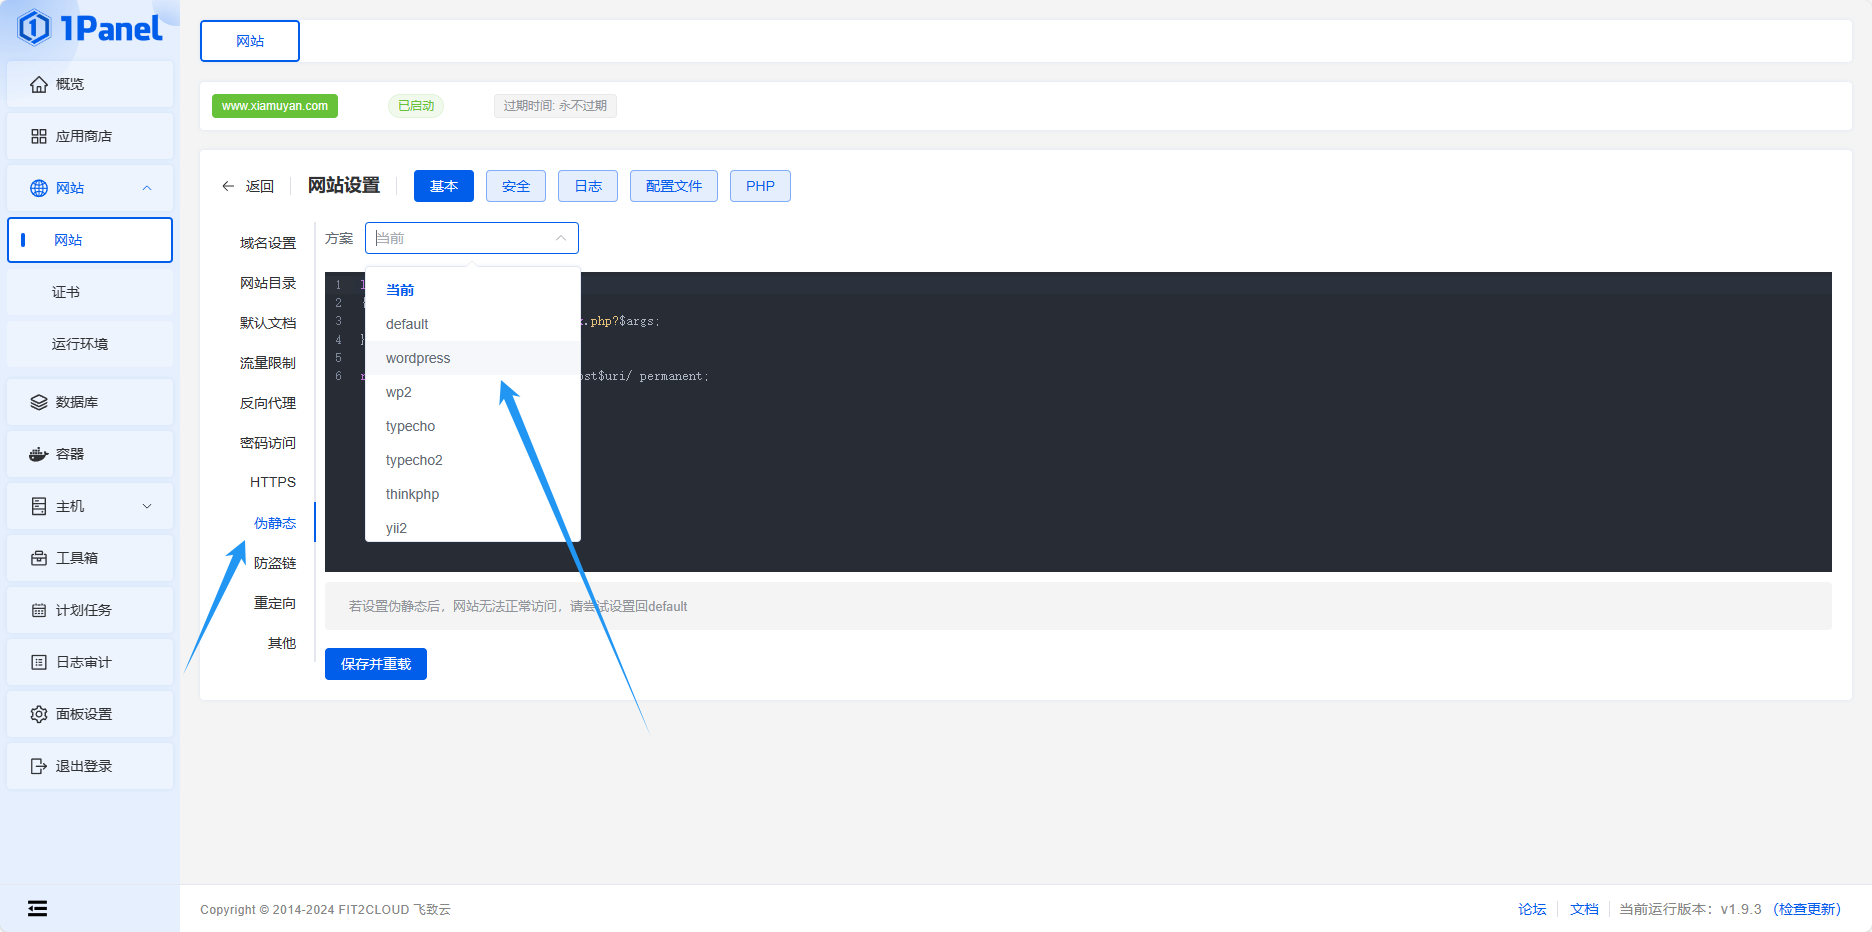This screenshot has width=1872, height=932.
Task: Click the 容器 docker icon
Action: tap(39, 454)
